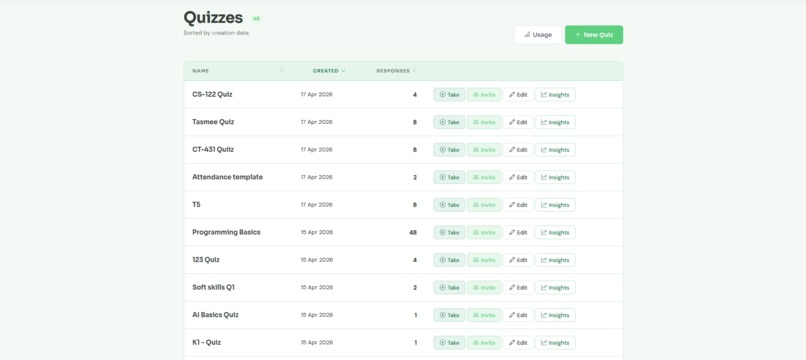
Task: Select the Attendance template name
Action: (227, 177)
